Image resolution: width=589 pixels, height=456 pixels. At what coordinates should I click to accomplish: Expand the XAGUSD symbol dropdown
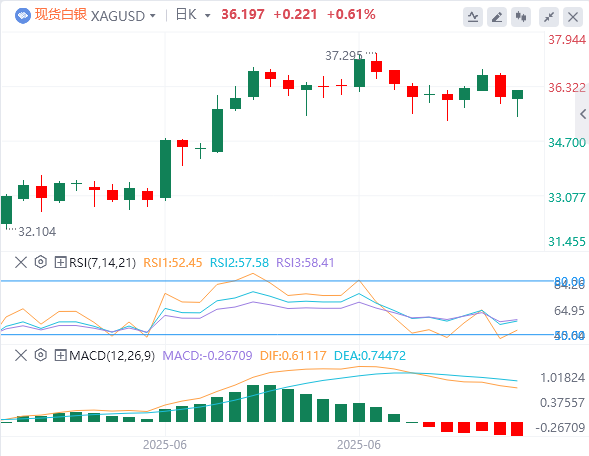coord(153,16)
